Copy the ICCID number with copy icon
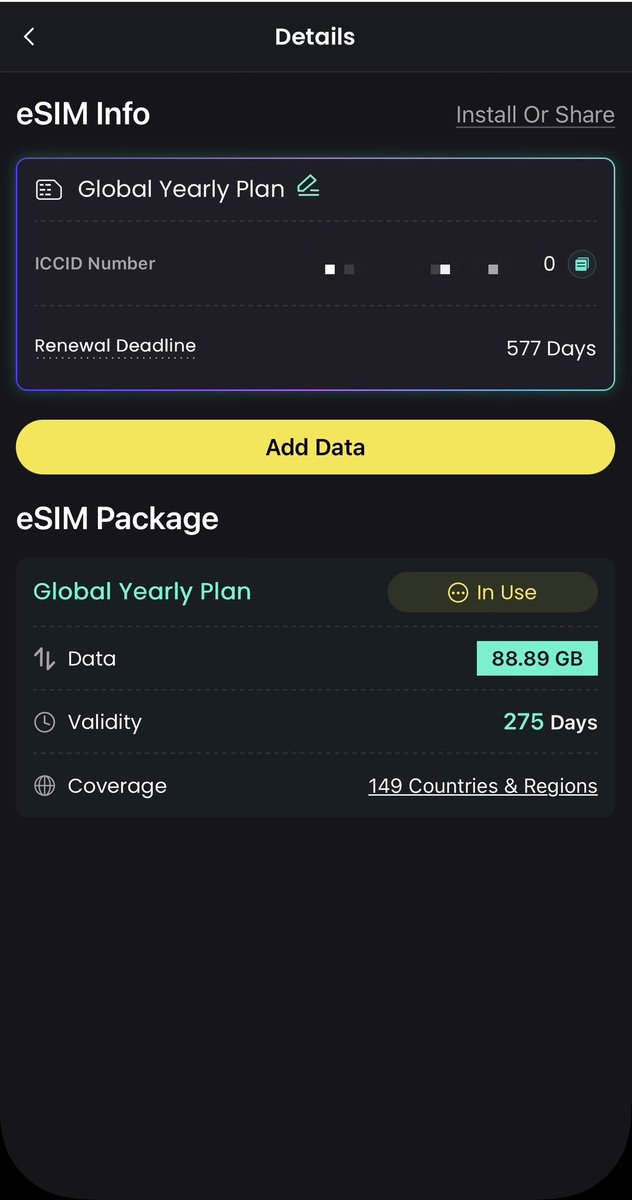 tap(582, 264)
